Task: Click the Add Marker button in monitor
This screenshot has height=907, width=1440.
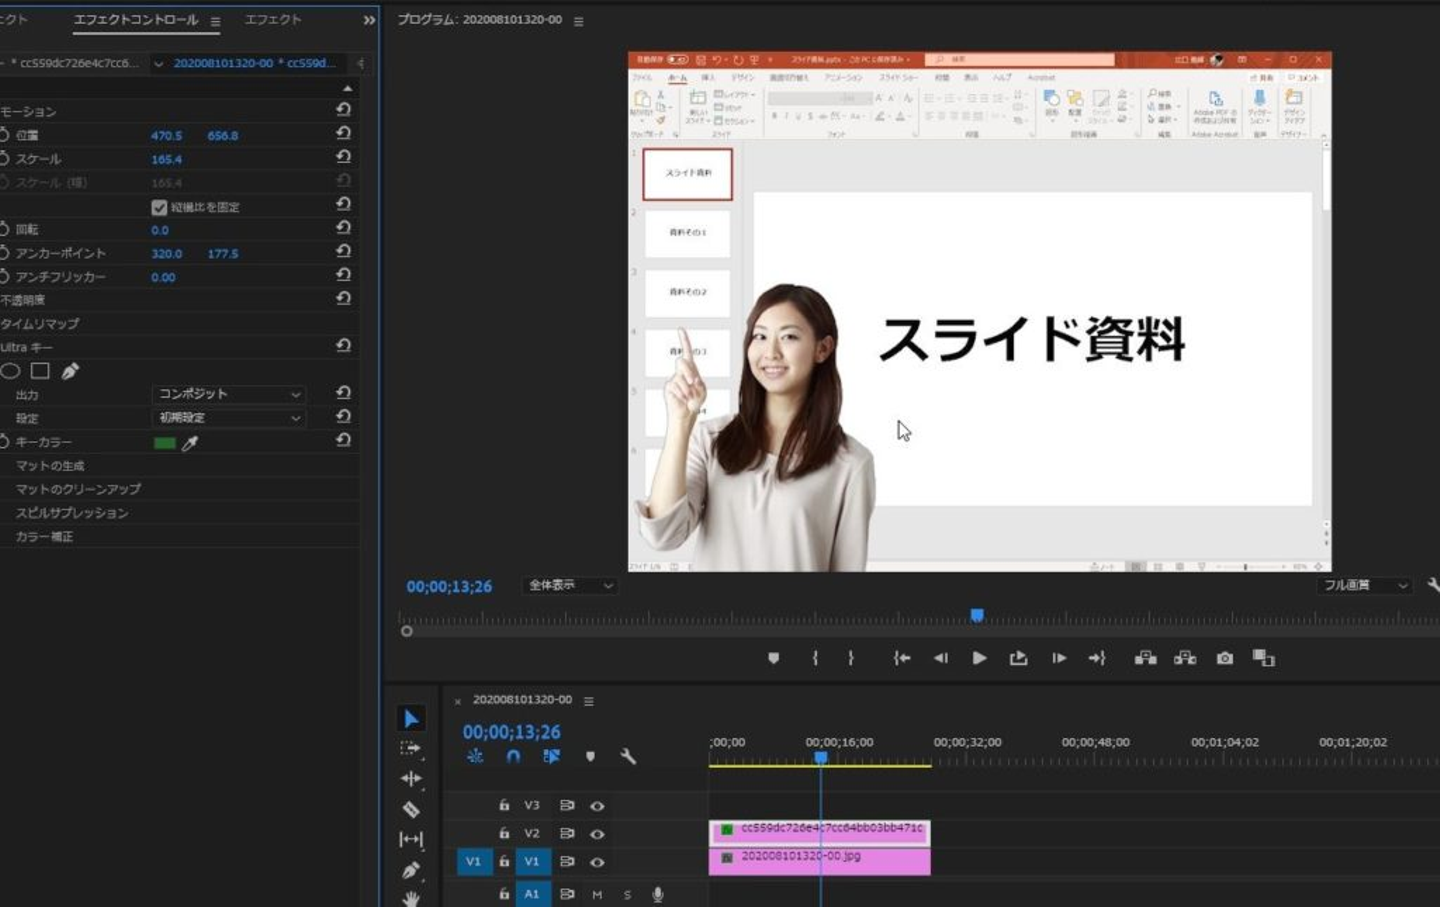Action: point(773,658)
